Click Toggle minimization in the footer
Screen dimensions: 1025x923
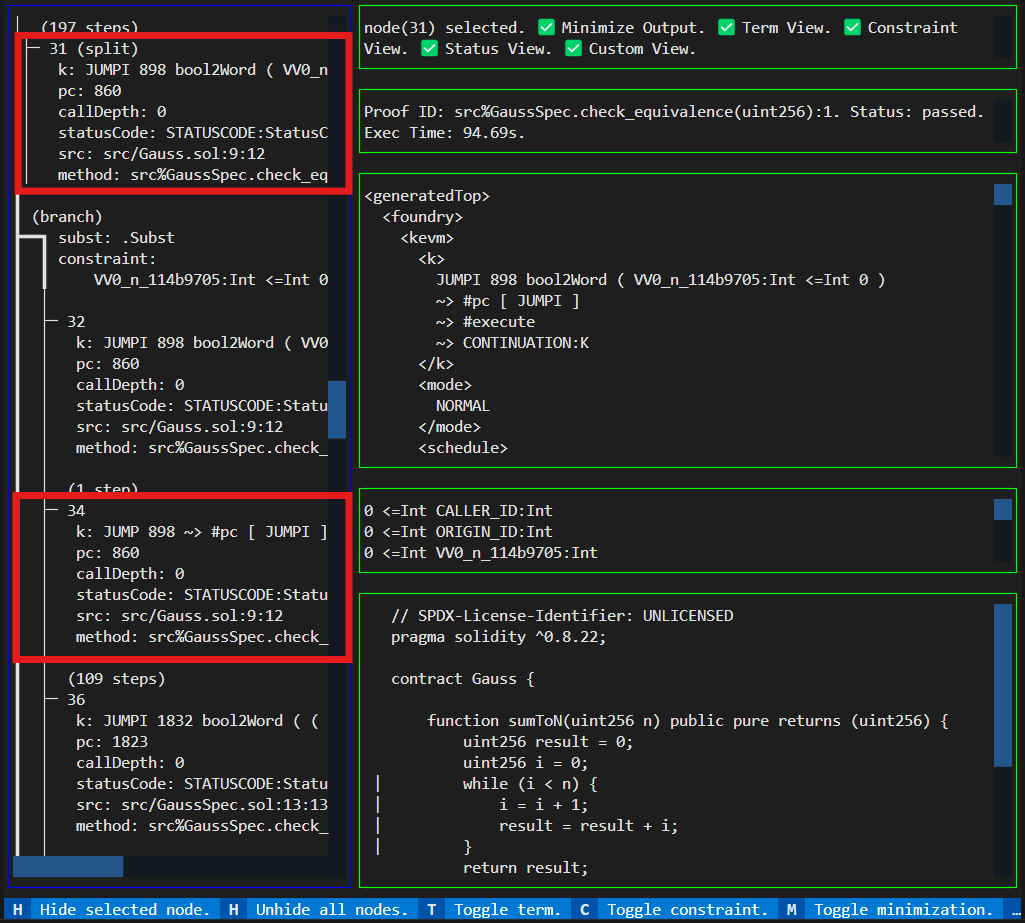(903, 909)
